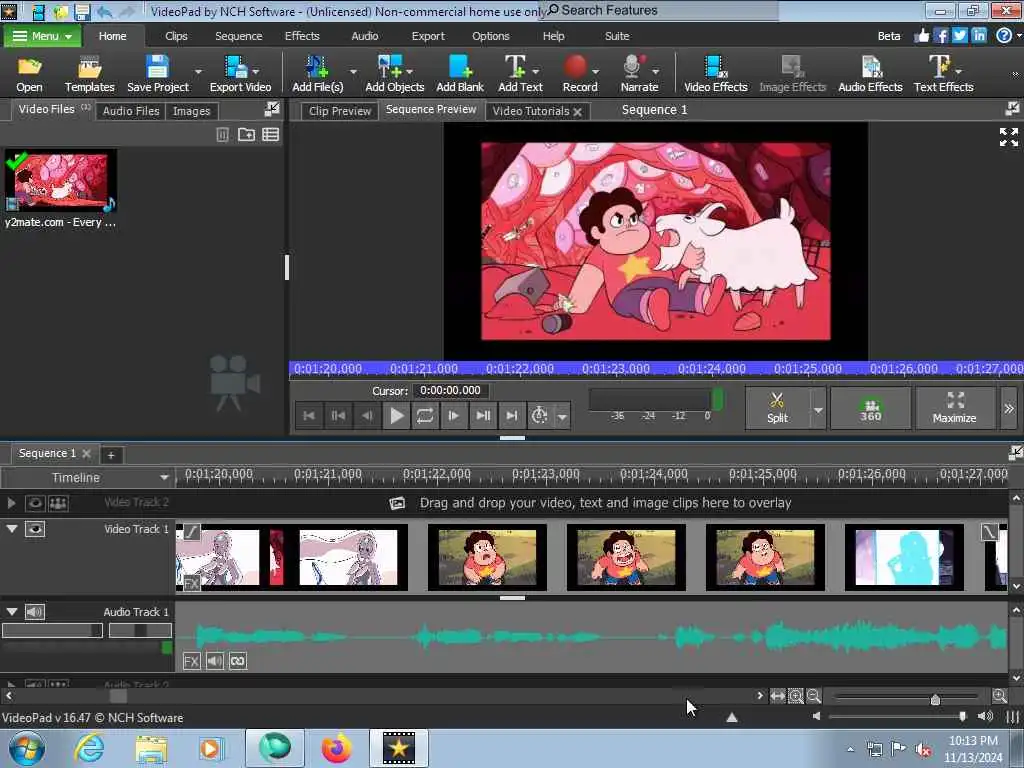Open the Templates tool
The image size is (1024, 768).
coord(89,74)
